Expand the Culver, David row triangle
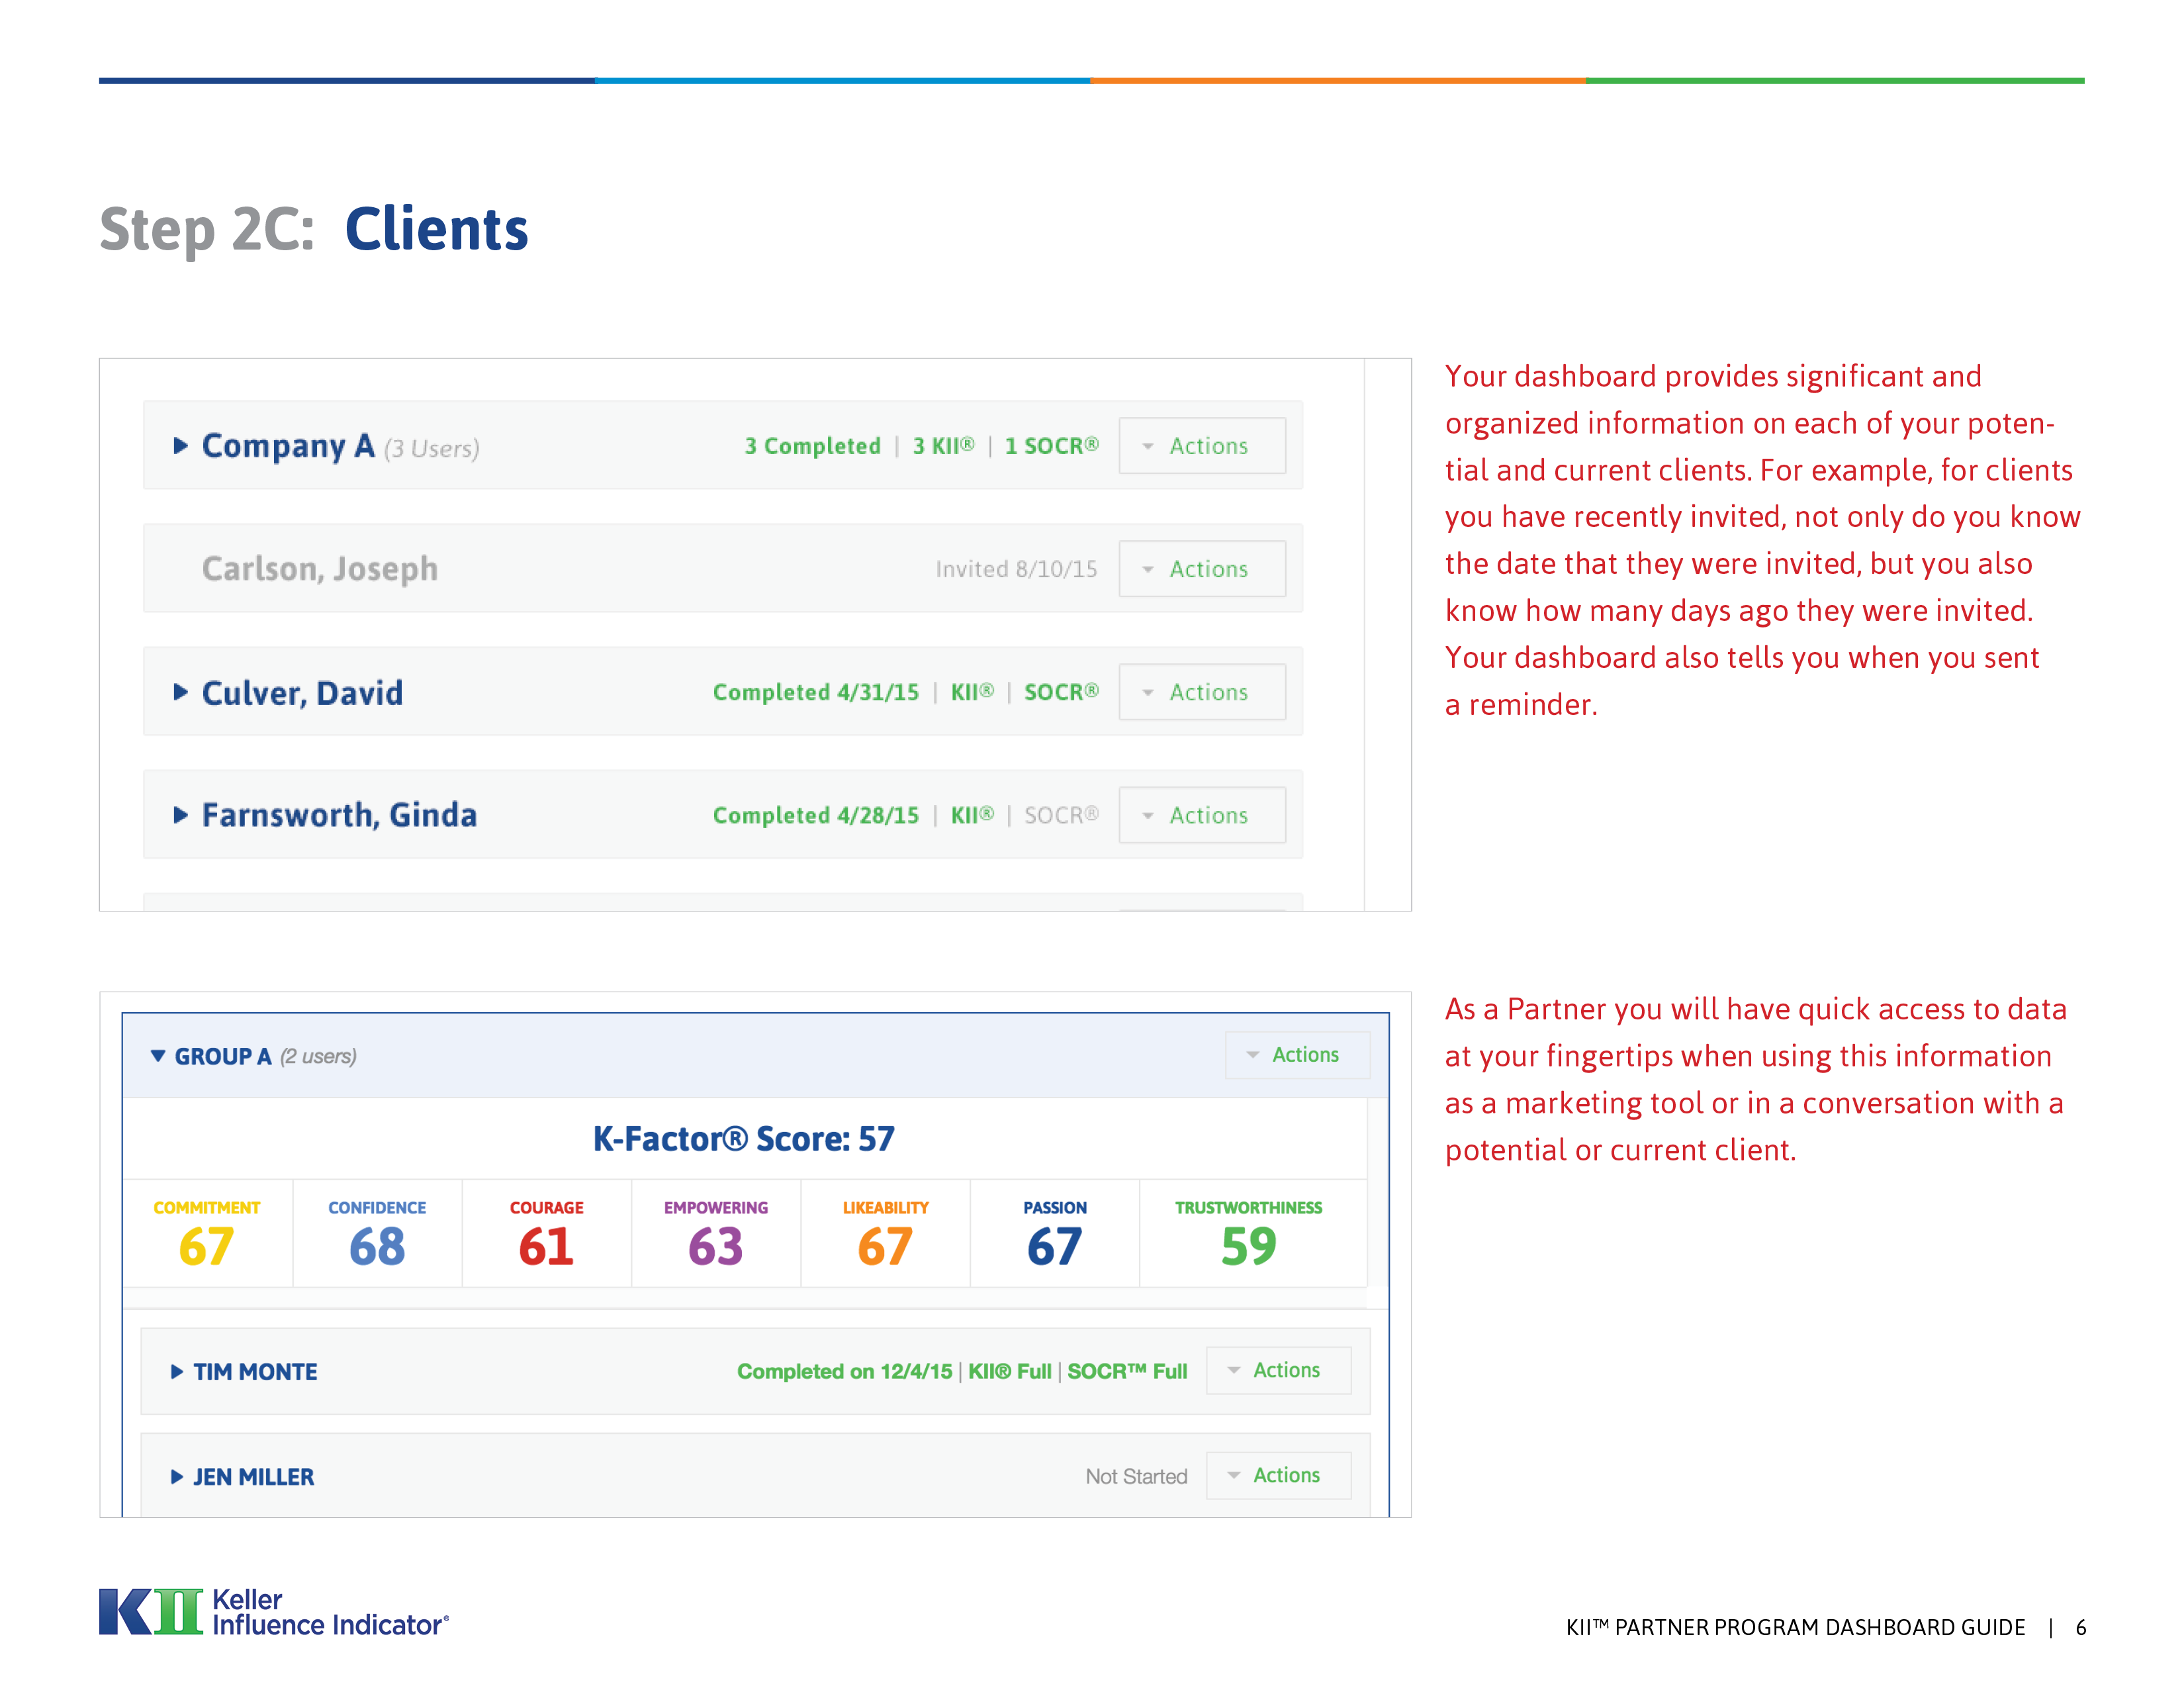The height and width of the screenshot is (1688, 2184). pos(180,692)
